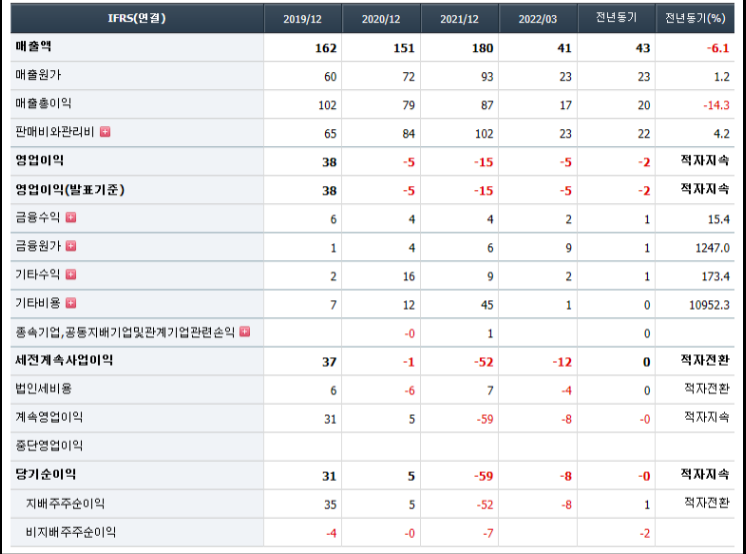Click the 10952.3 percent value

709,305
